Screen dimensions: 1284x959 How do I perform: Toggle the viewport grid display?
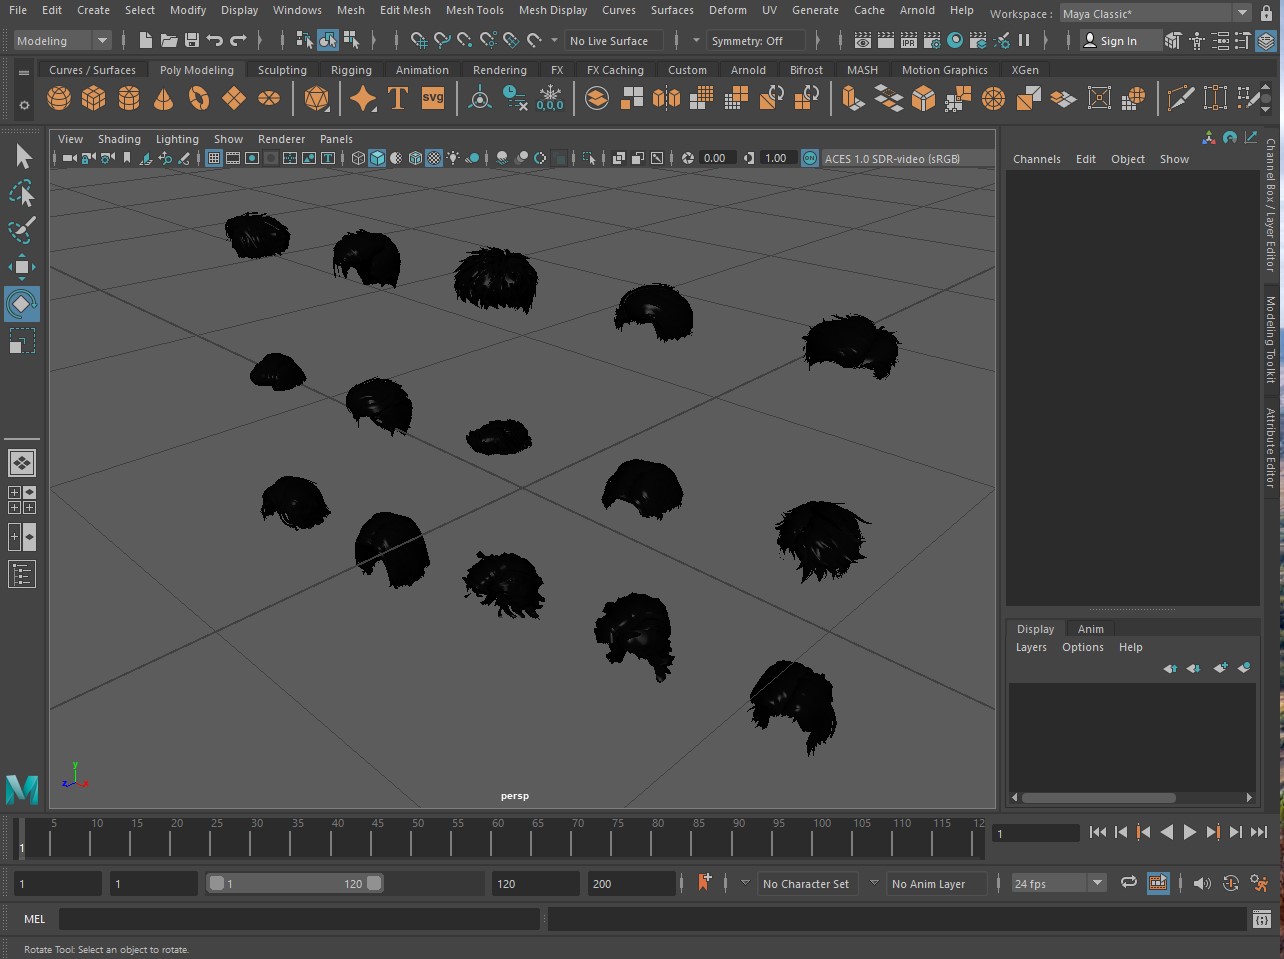[214, 158]
